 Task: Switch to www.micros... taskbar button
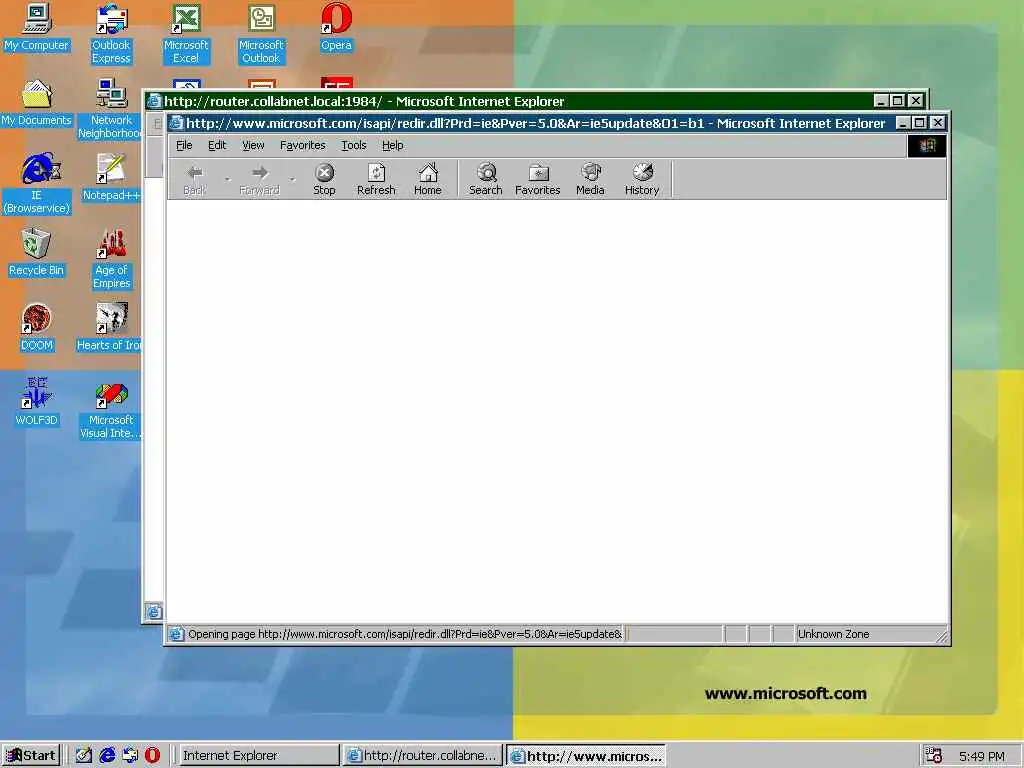point(586,756)
